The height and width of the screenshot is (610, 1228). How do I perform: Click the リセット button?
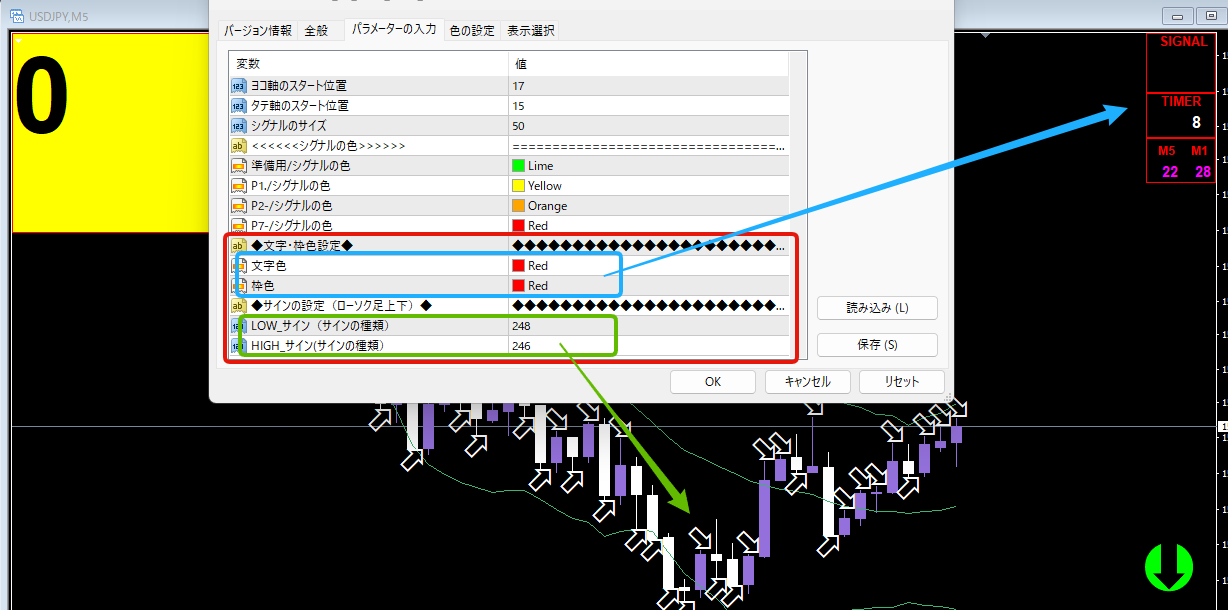901,382
